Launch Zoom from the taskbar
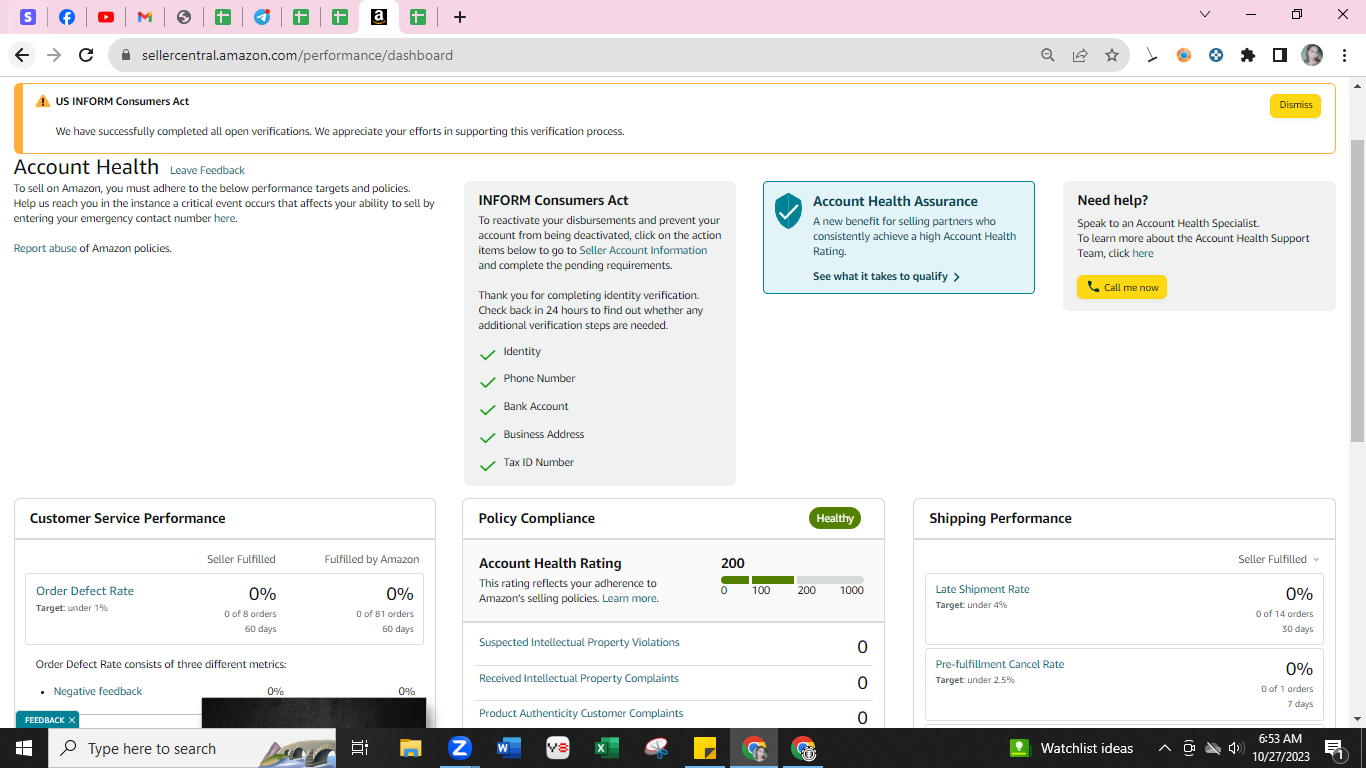1366x768 pixels. pos(460,748)
